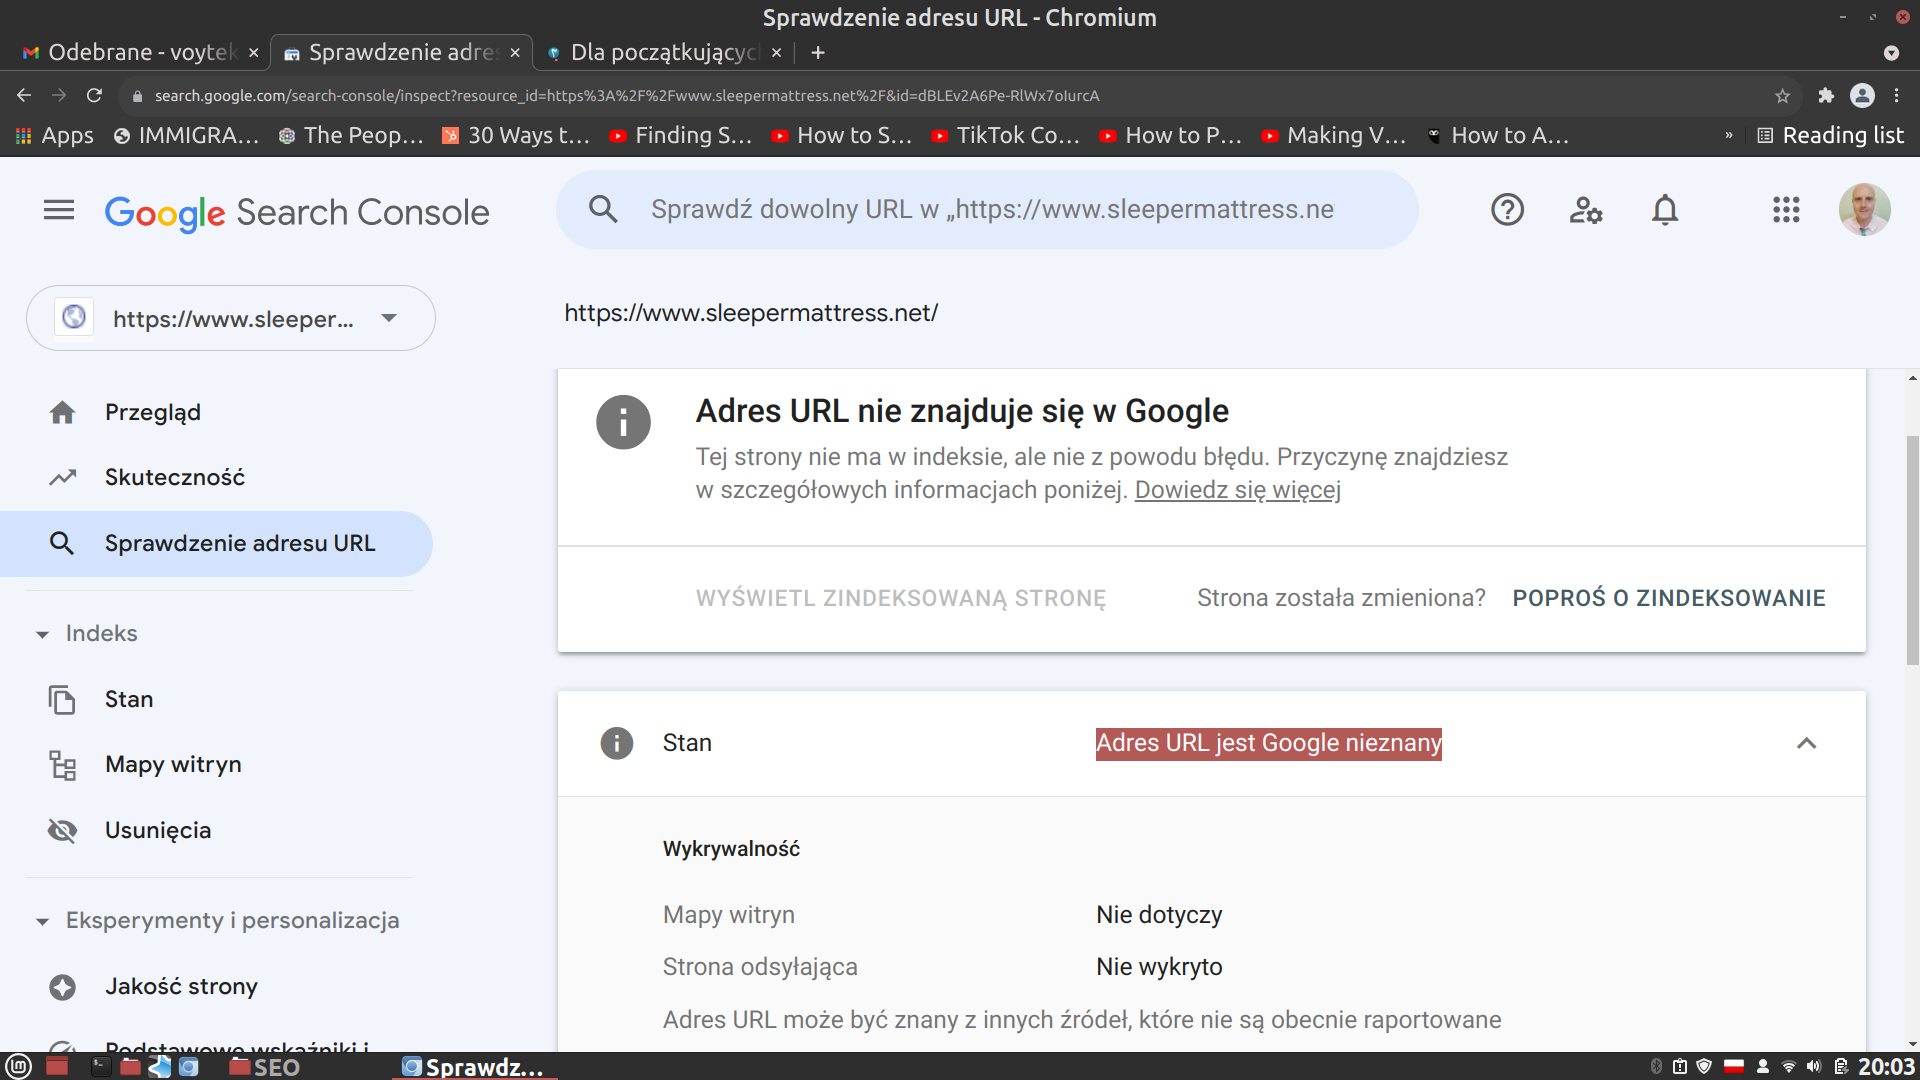The image size is (1920, 1080).
Task: Click the Dowiedz się więcej link
Action: click(x=1237, y=490)
